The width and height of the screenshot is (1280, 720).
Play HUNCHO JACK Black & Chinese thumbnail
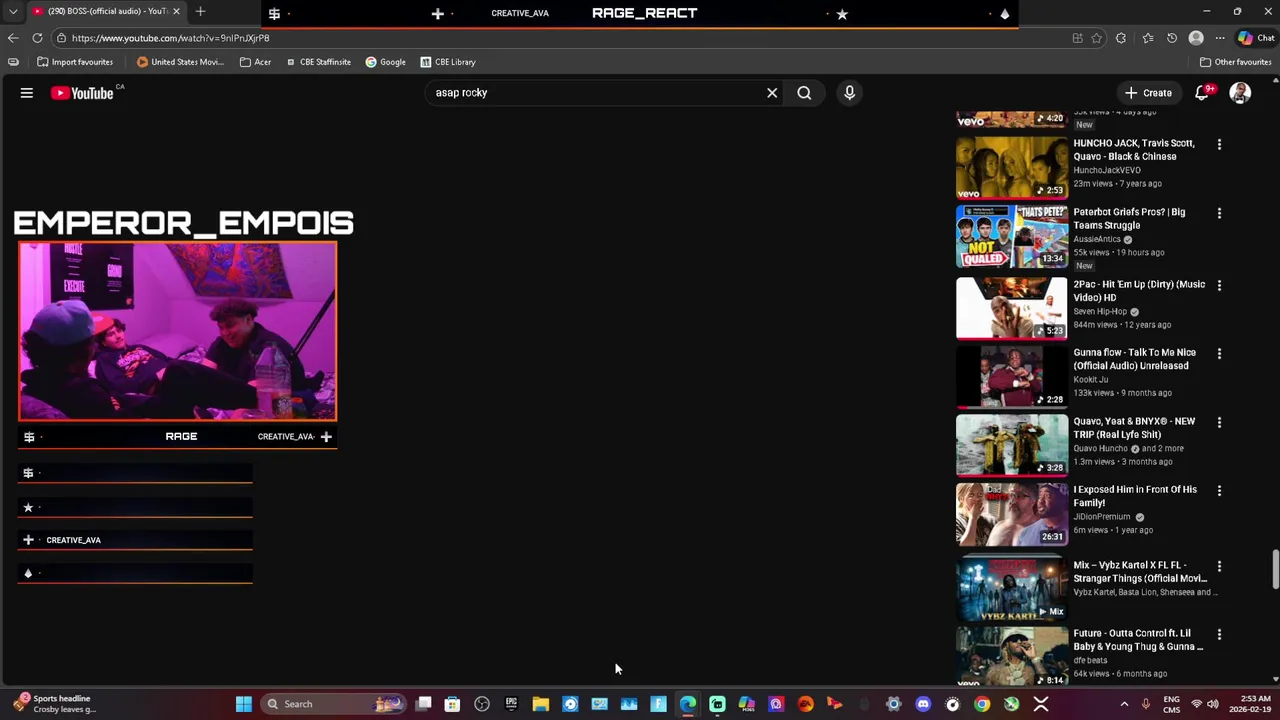pos(1012,168)
